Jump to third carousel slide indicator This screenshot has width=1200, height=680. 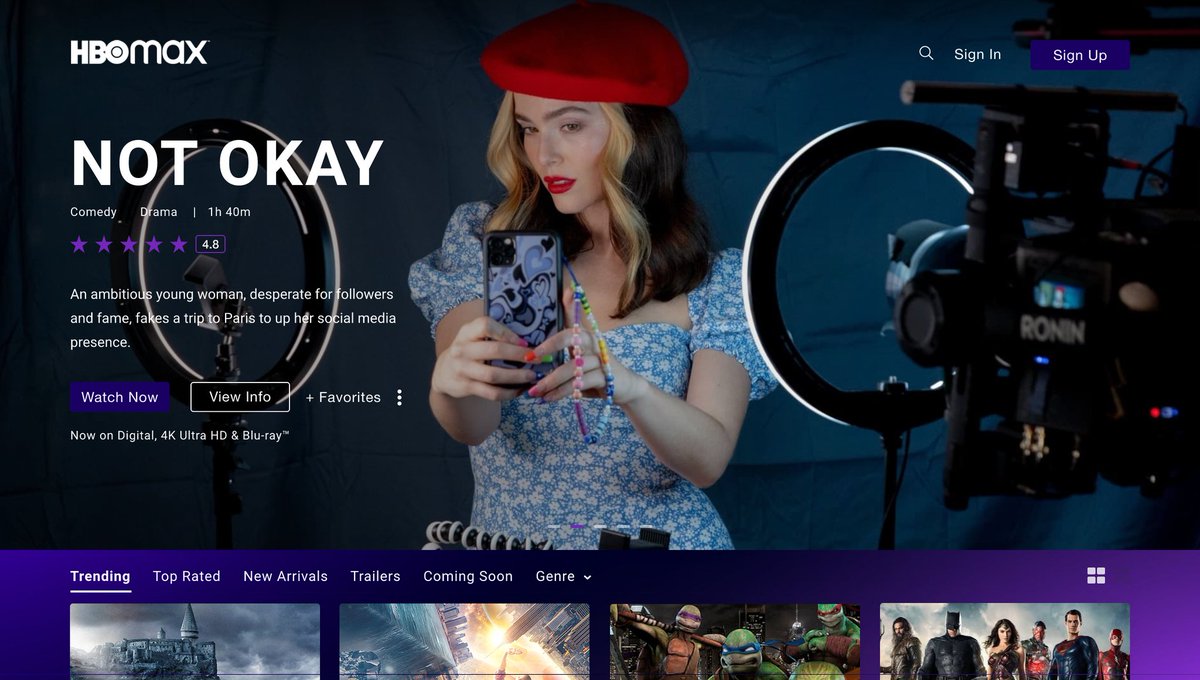599,526
